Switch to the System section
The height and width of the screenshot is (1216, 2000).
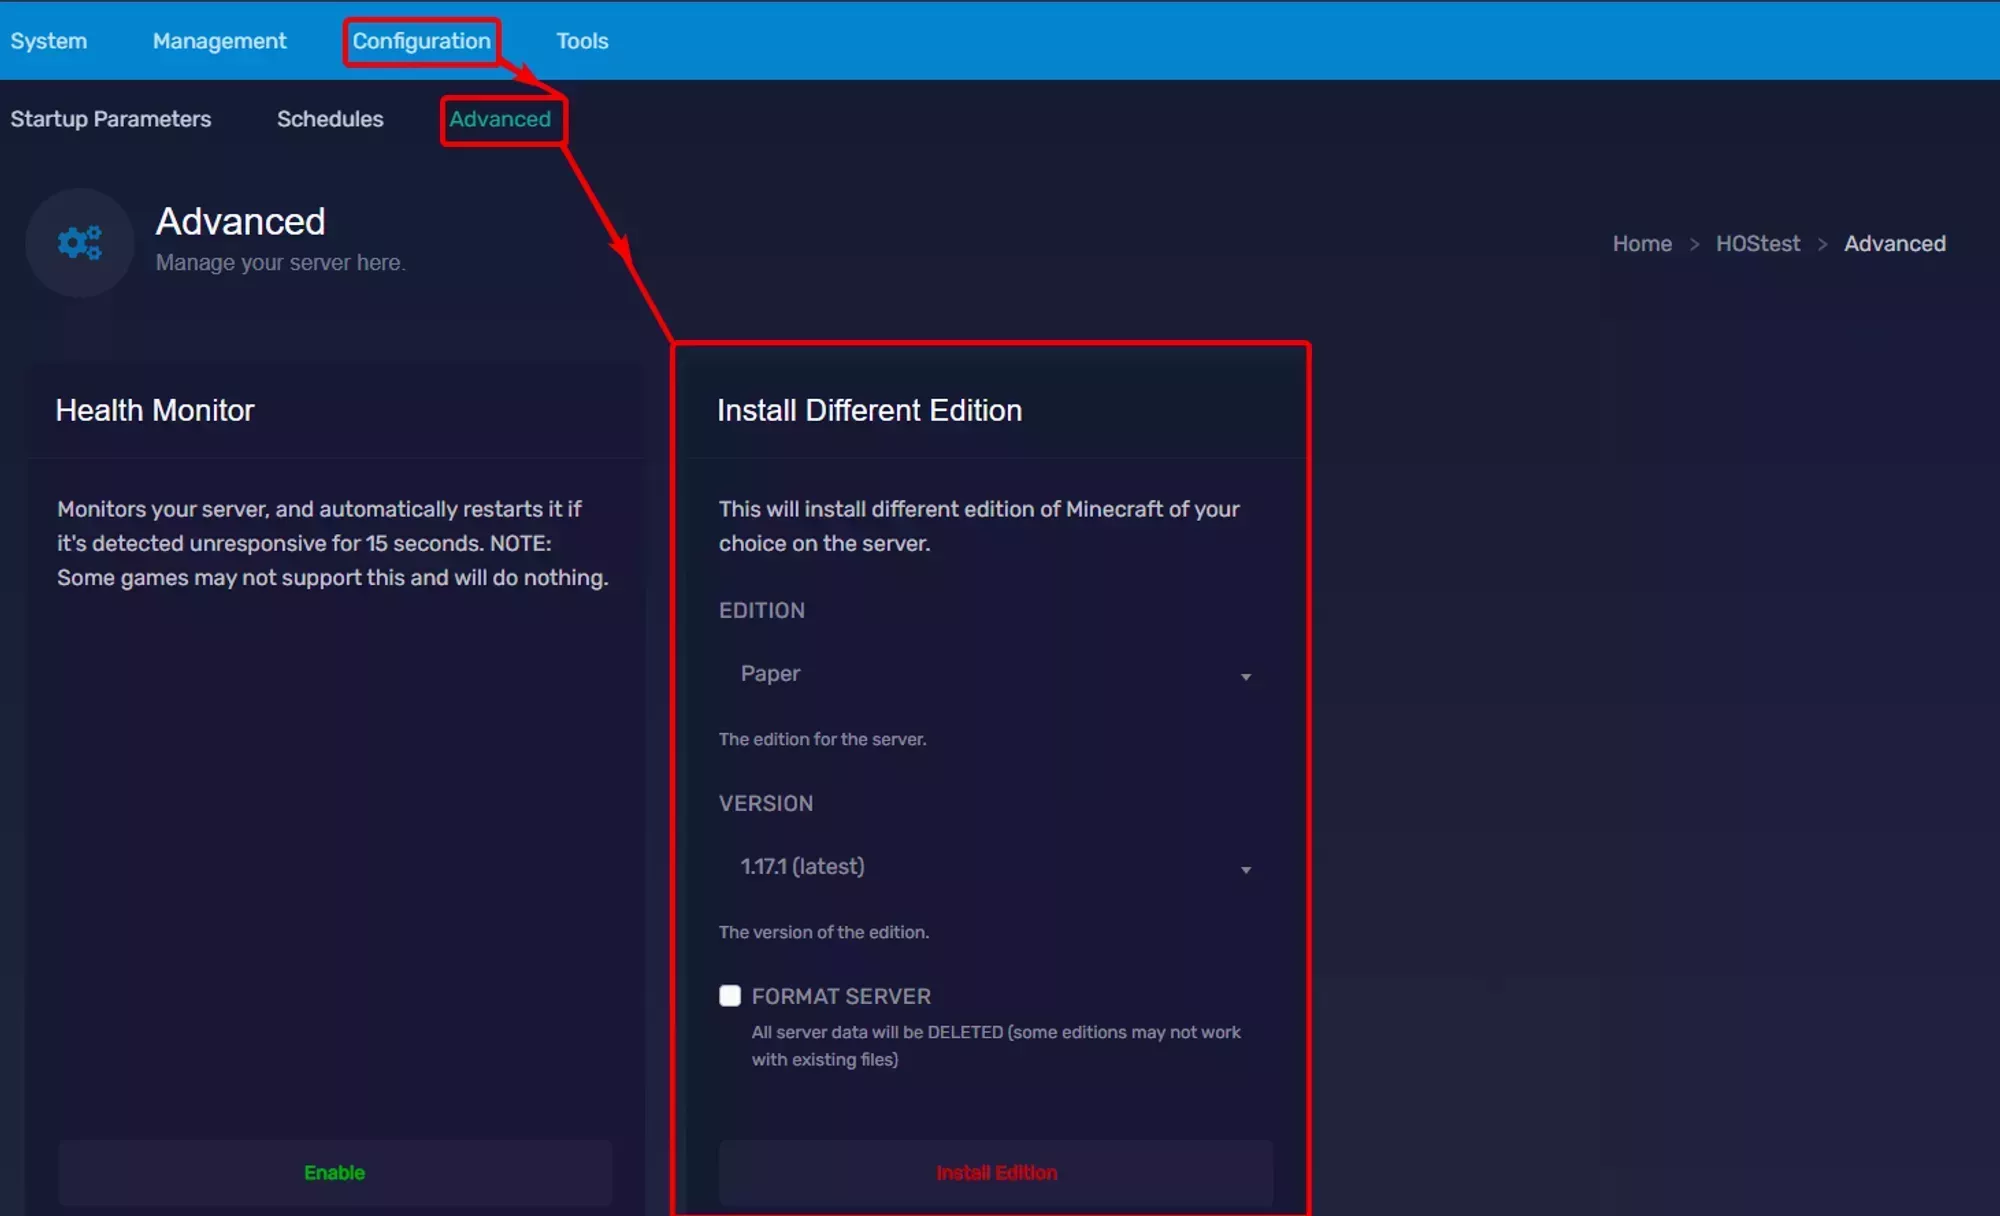point(49,41)
